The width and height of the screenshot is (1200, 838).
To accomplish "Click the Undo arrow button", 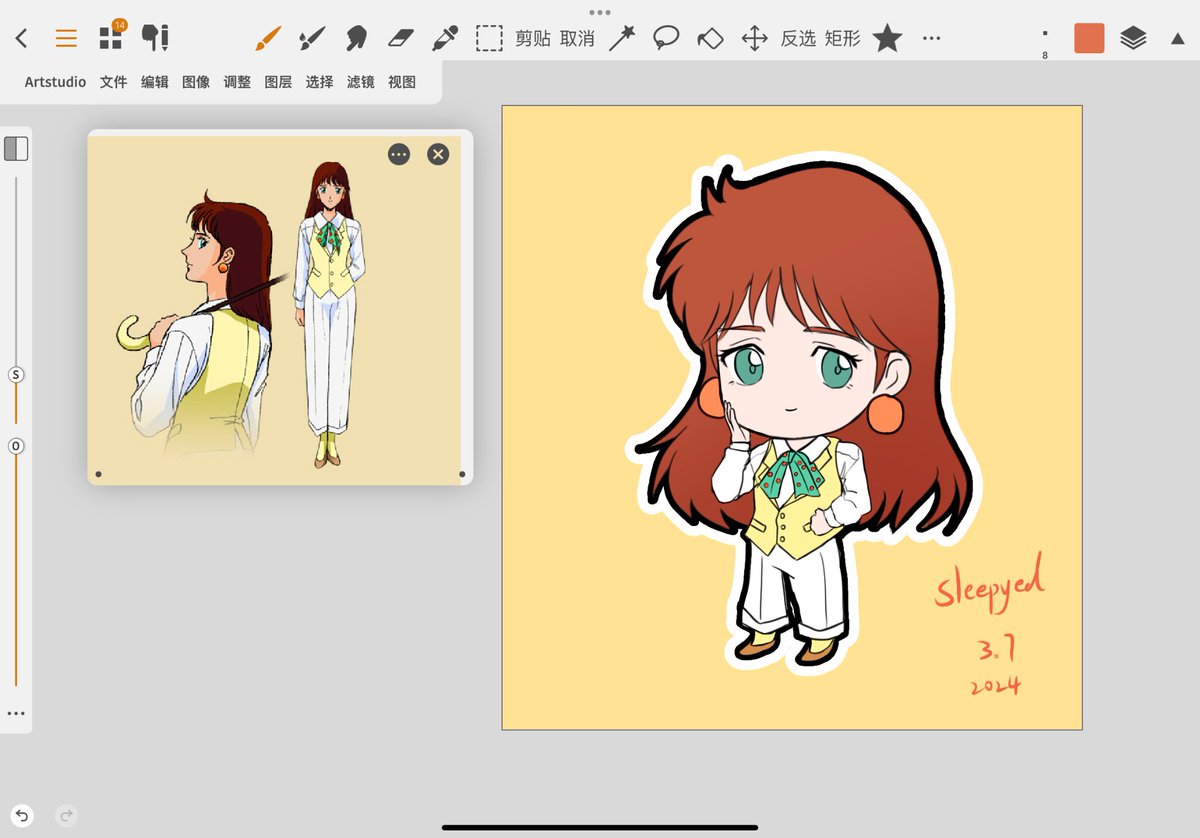I will coord(22,816).
